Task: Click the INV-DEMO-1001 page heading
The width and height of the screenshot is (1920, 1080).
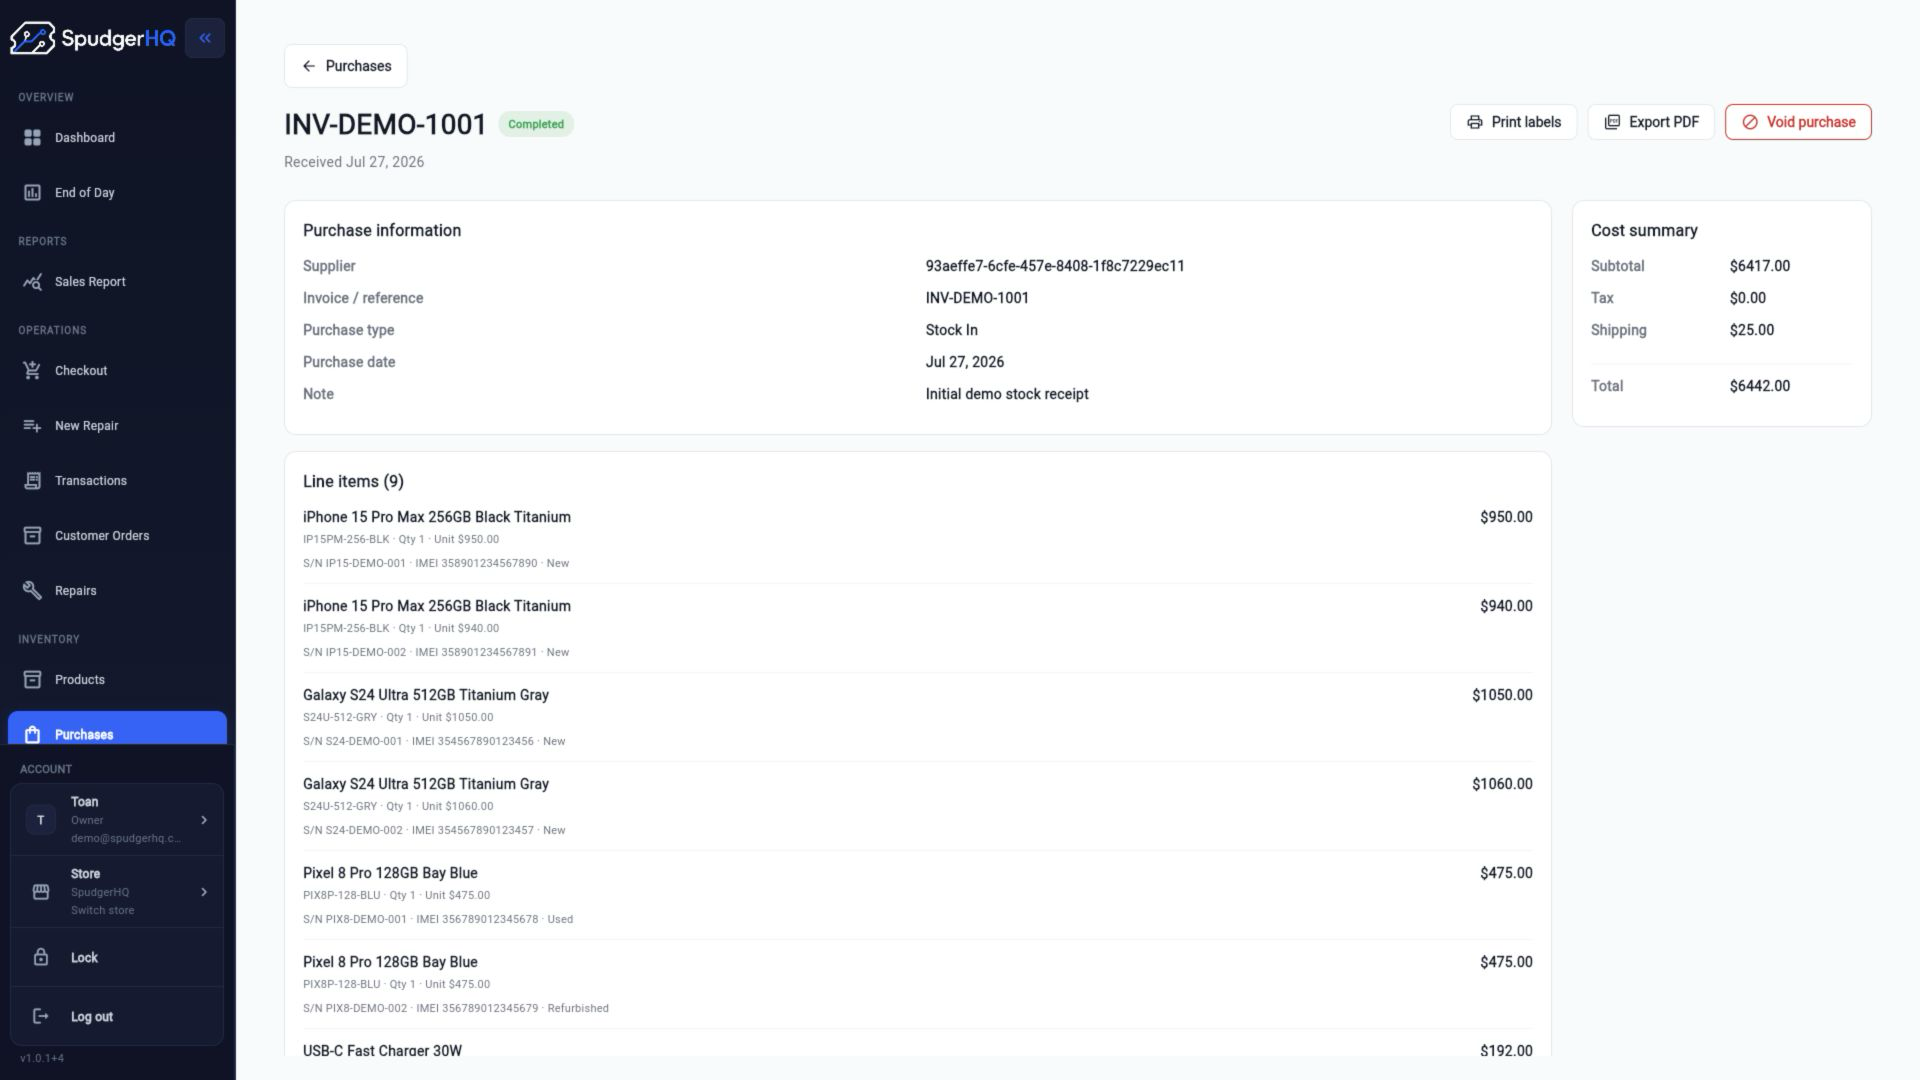Action: tap(385, 124)
